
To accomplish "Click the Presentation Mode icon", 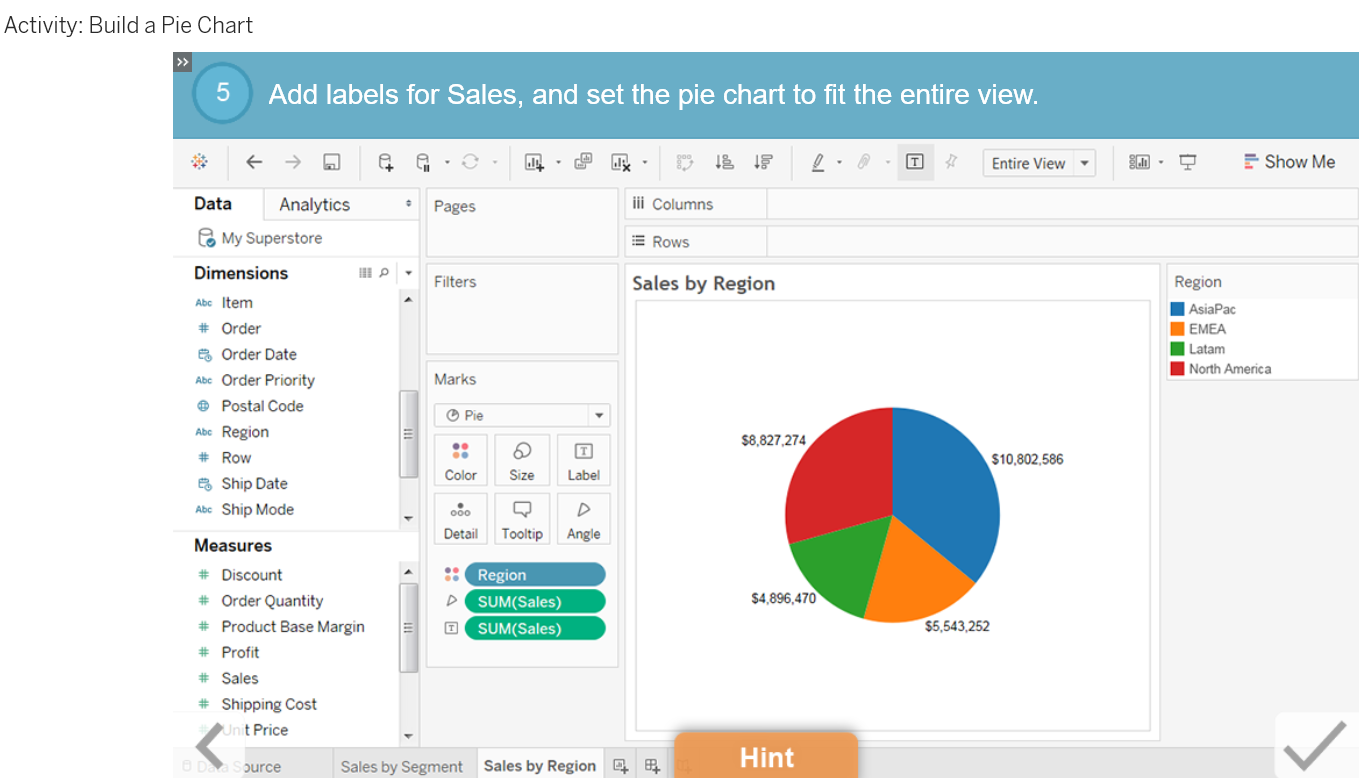I will tap(1188, 162).
